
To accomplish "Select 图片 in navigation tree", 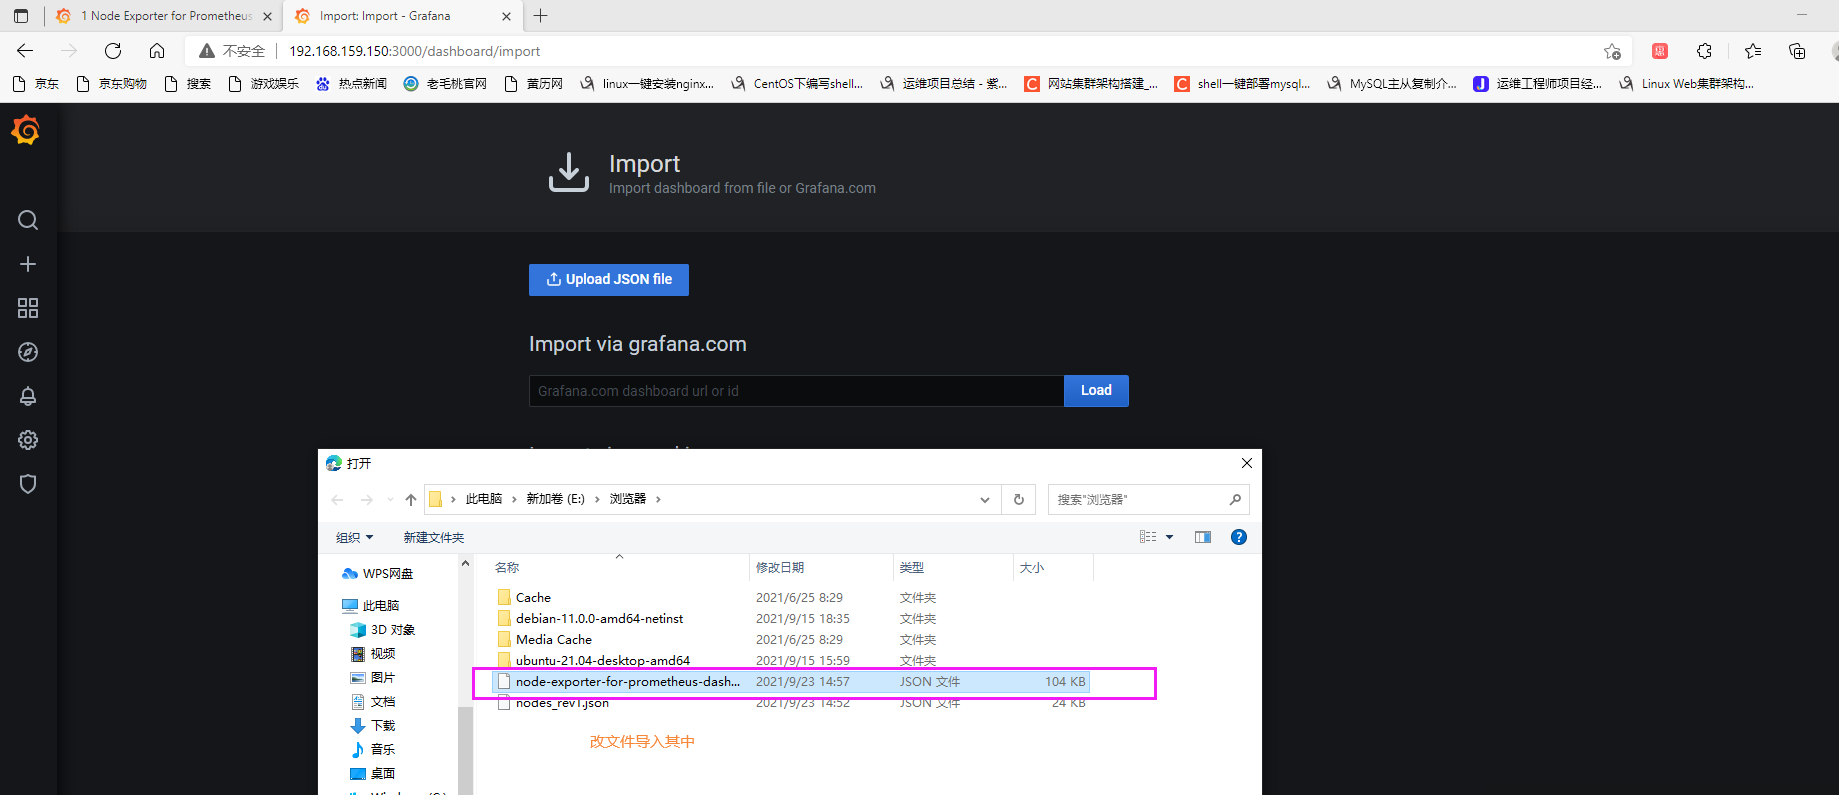I will [x=373, y=678].
